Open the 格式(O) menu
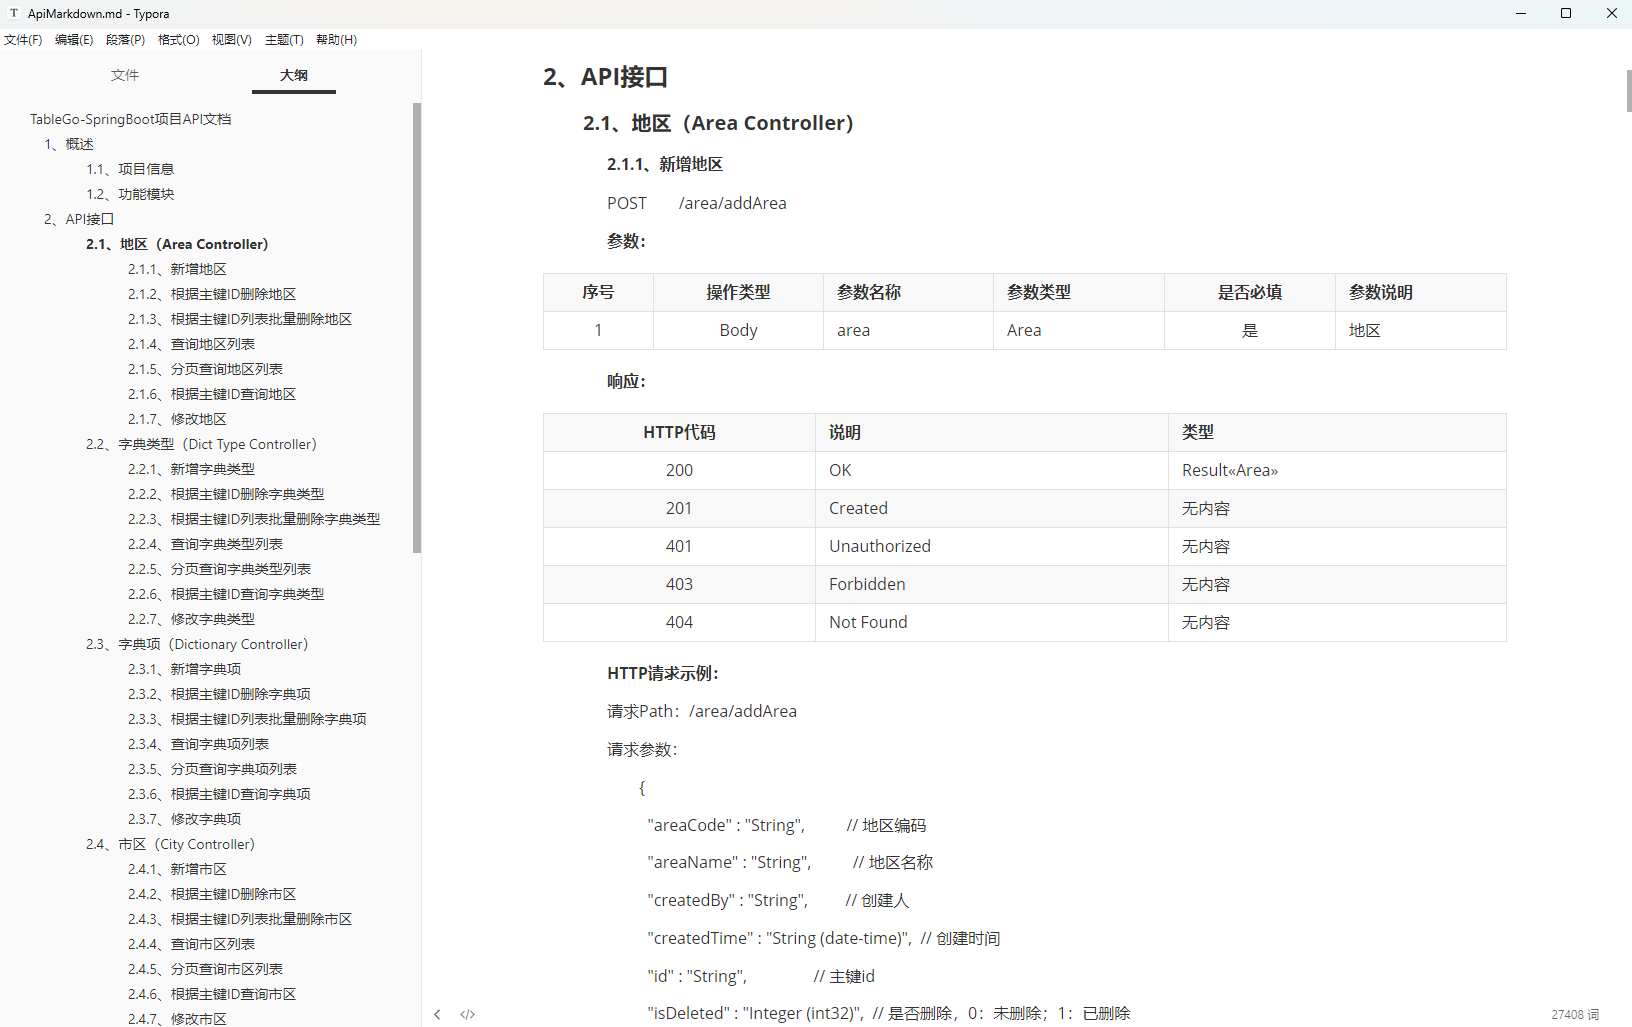 (179, 39)
